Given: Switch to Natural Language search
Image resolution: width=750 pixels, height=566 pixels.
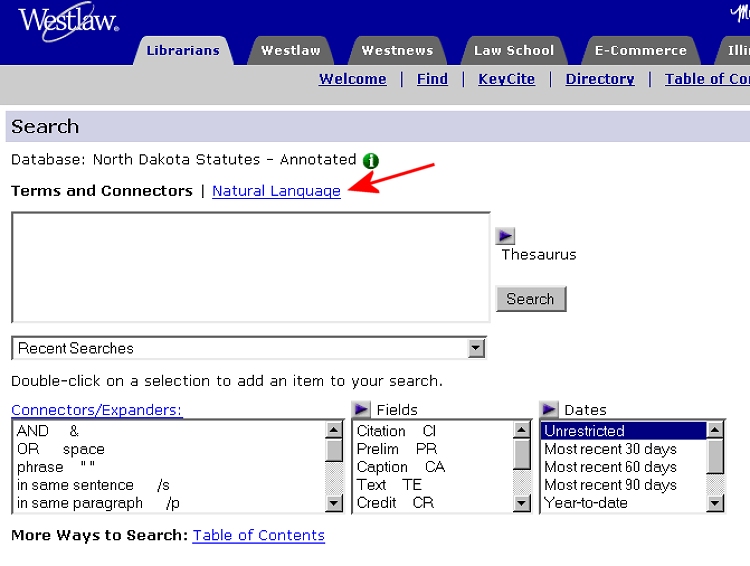Looking at the screenshot, I should [276, 191].
